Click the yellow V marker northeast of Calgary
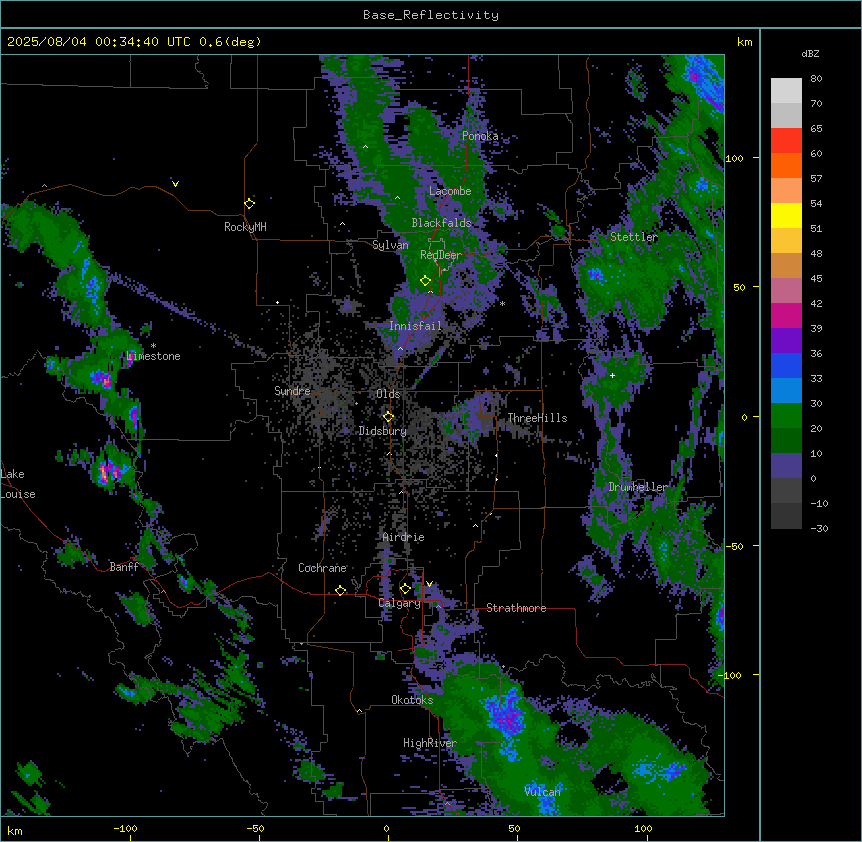The width and height of the screenshot is (862, 842). tap(429, 584)
